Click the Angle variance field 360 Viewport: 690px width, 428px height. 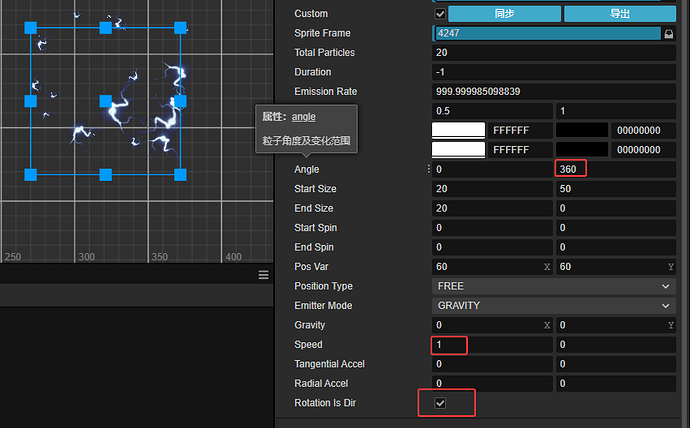click(616, 169)
